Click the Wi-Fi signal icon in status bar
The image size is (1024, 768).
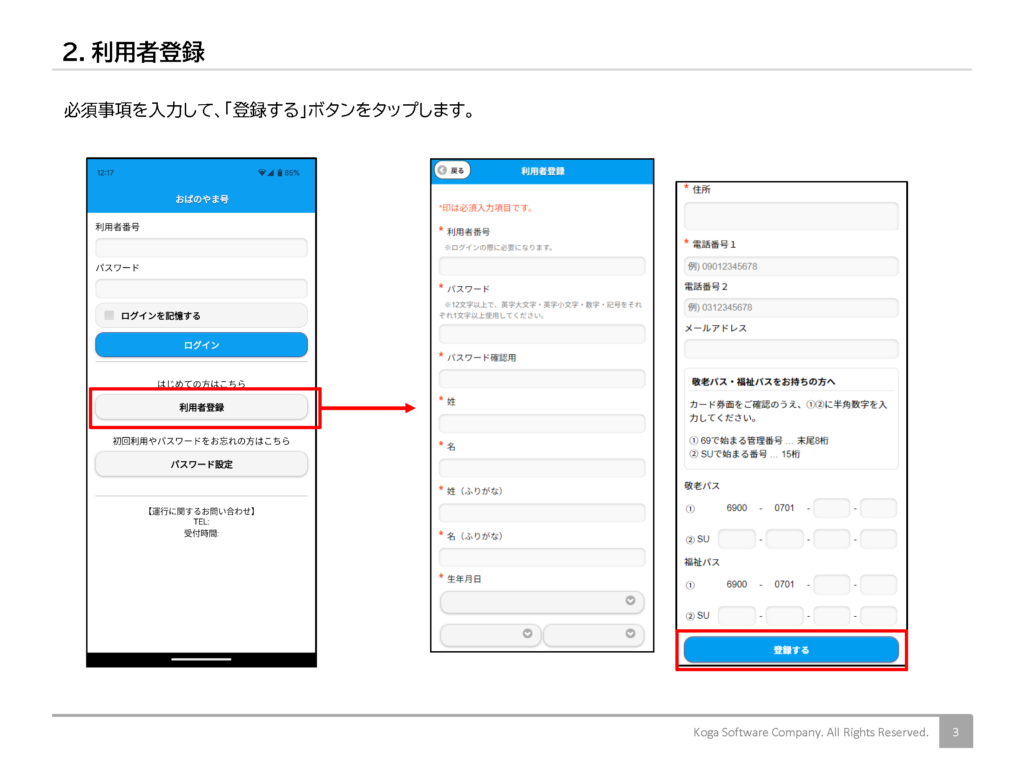pyautogui.click(x=262, y=173)
